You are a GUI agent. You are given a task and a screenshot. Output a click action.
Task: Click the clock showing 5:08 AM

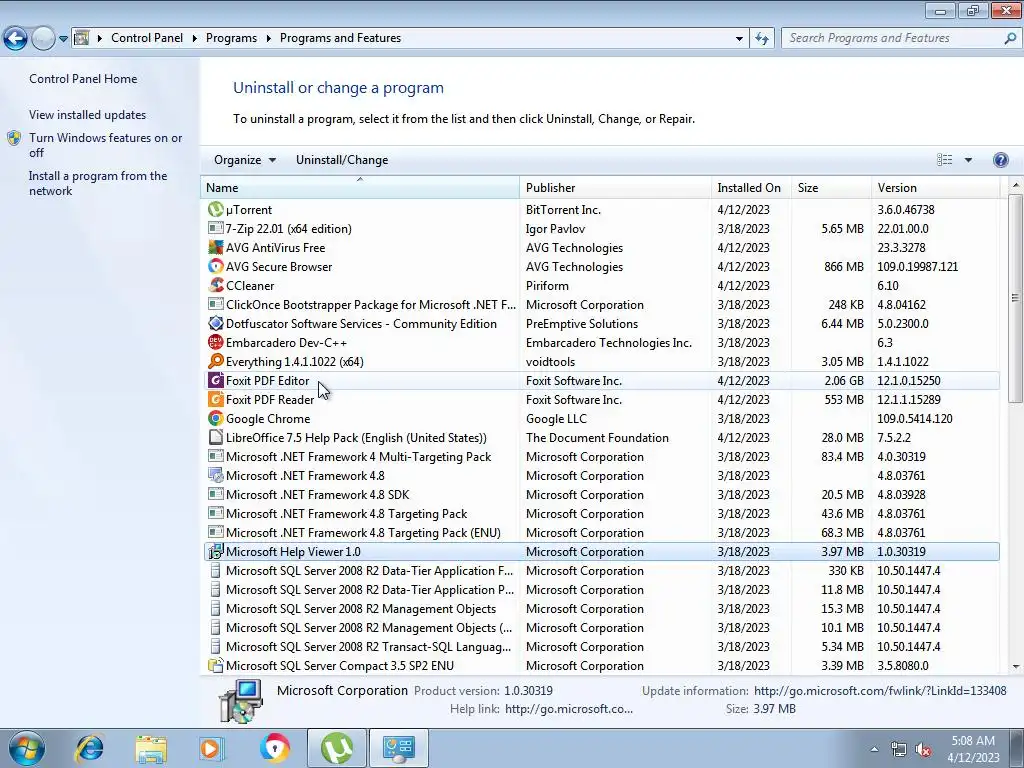(973, 741)
